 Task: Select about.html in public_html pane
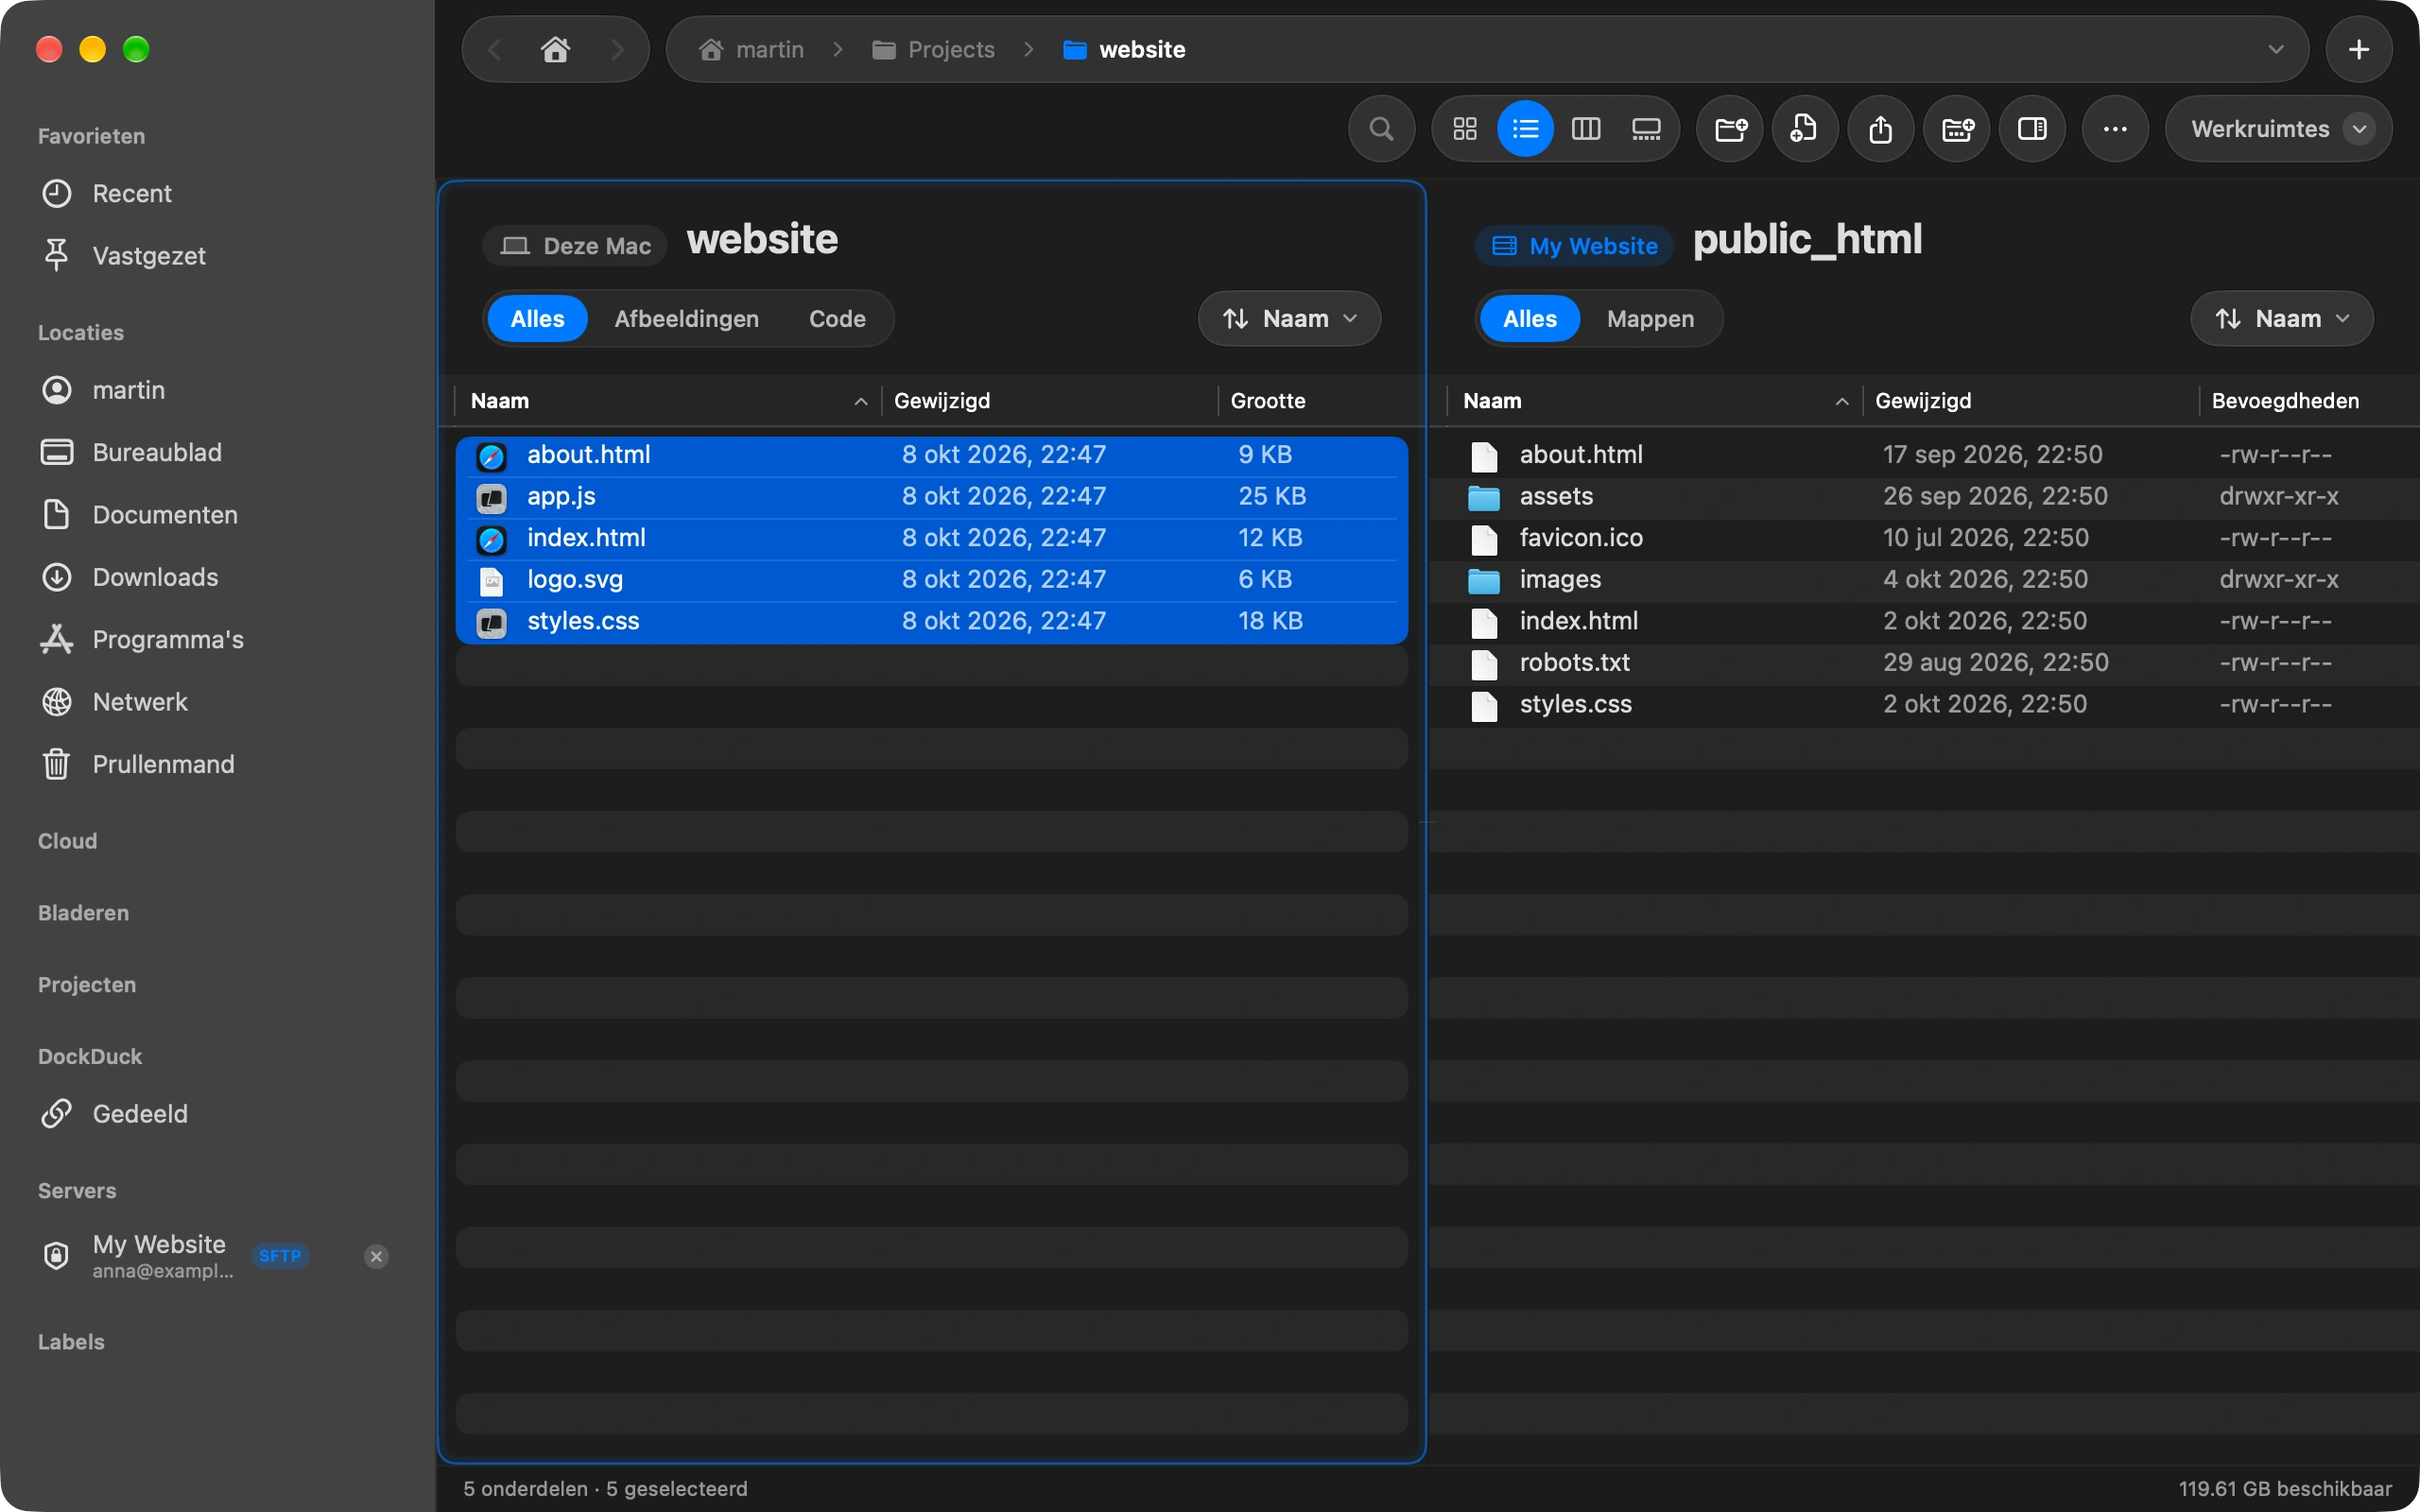pyautogui.click(x=1924, y=455)
